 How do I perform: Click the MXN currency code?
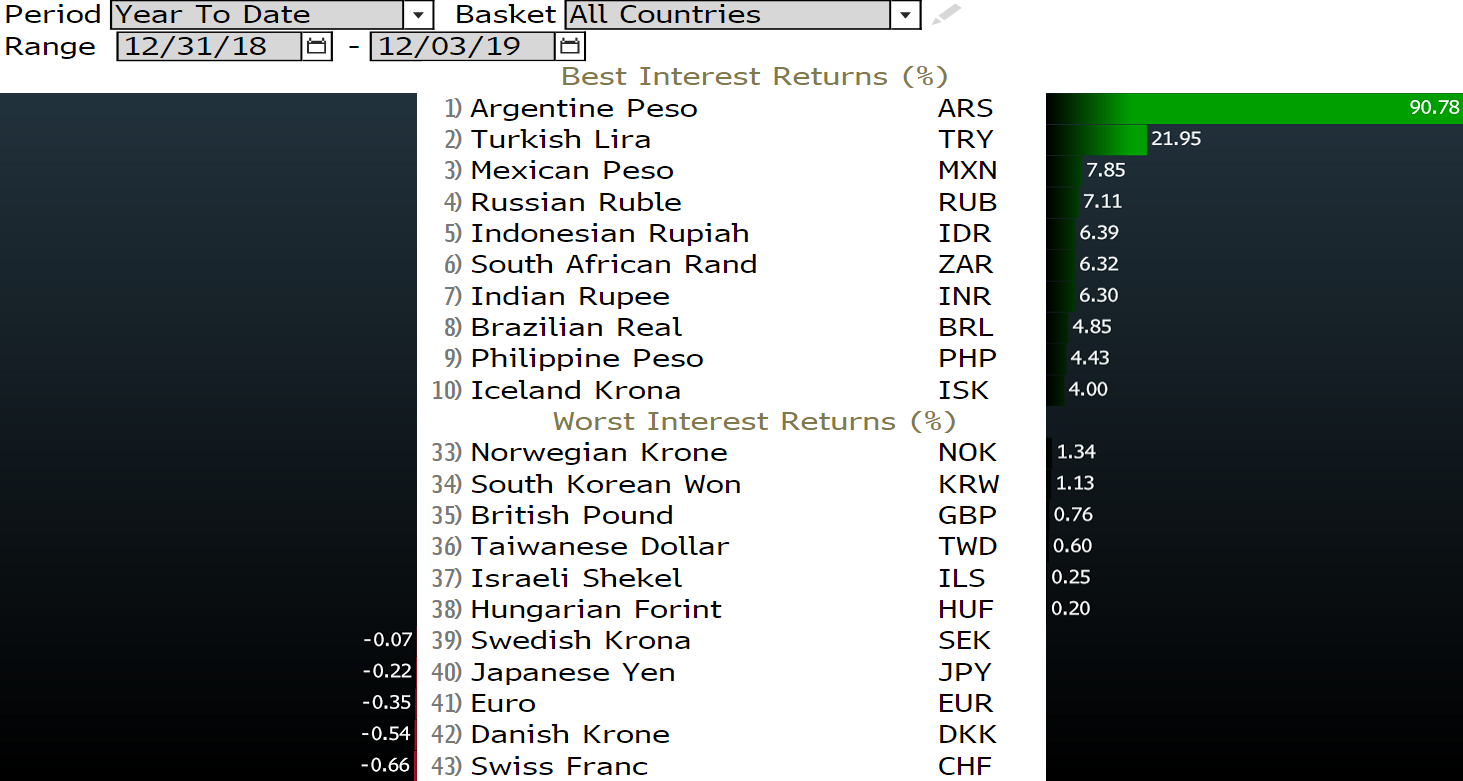click(x=968, y=171)
